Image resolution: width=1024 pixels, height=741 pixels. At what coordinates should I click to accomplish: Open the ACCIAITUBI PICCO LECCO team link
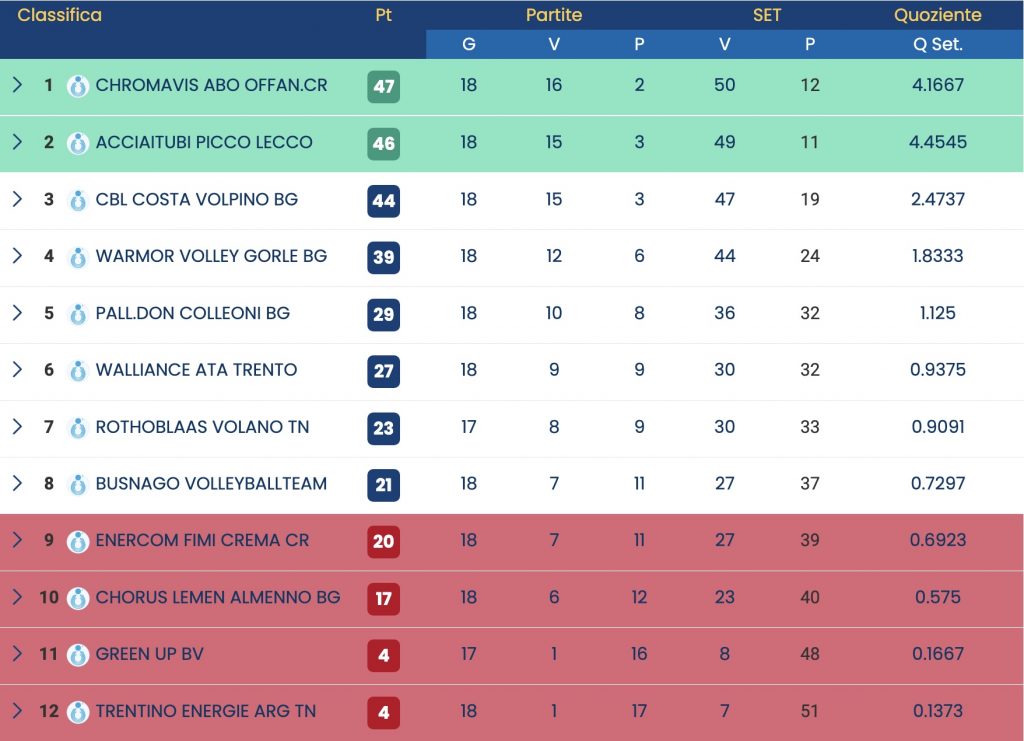pyautogui.click(x=204, y=142)
